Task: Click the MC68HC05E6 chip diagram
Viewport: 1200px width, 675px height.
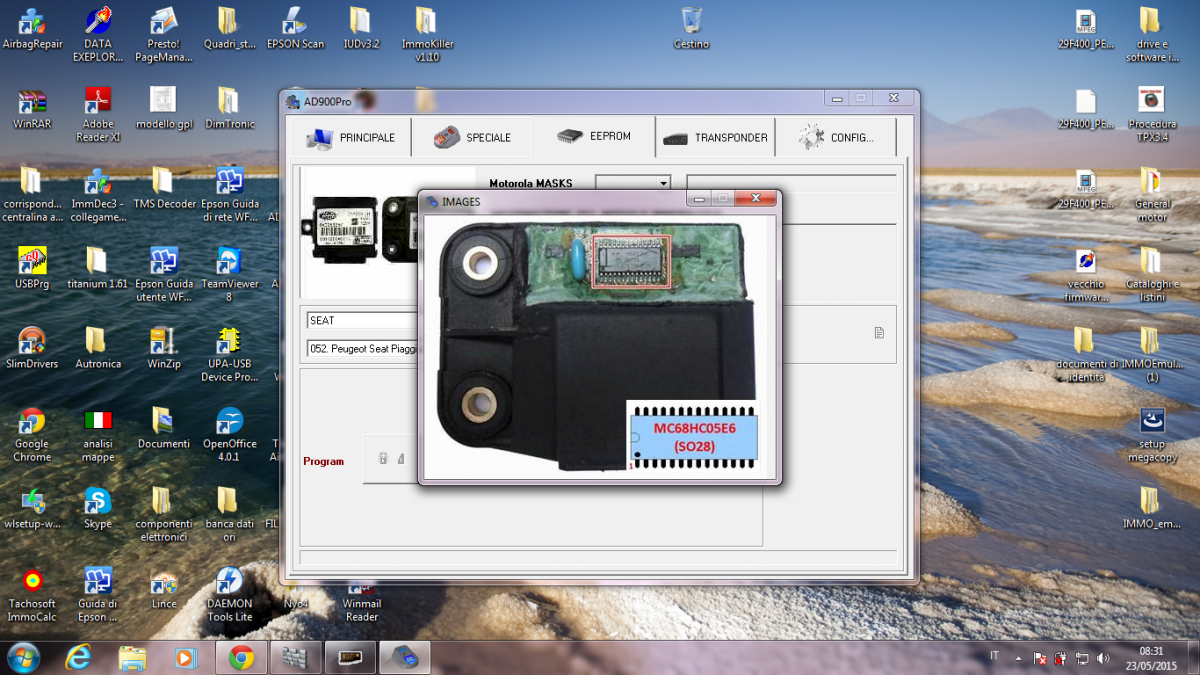Action: (x=692, y=437)
